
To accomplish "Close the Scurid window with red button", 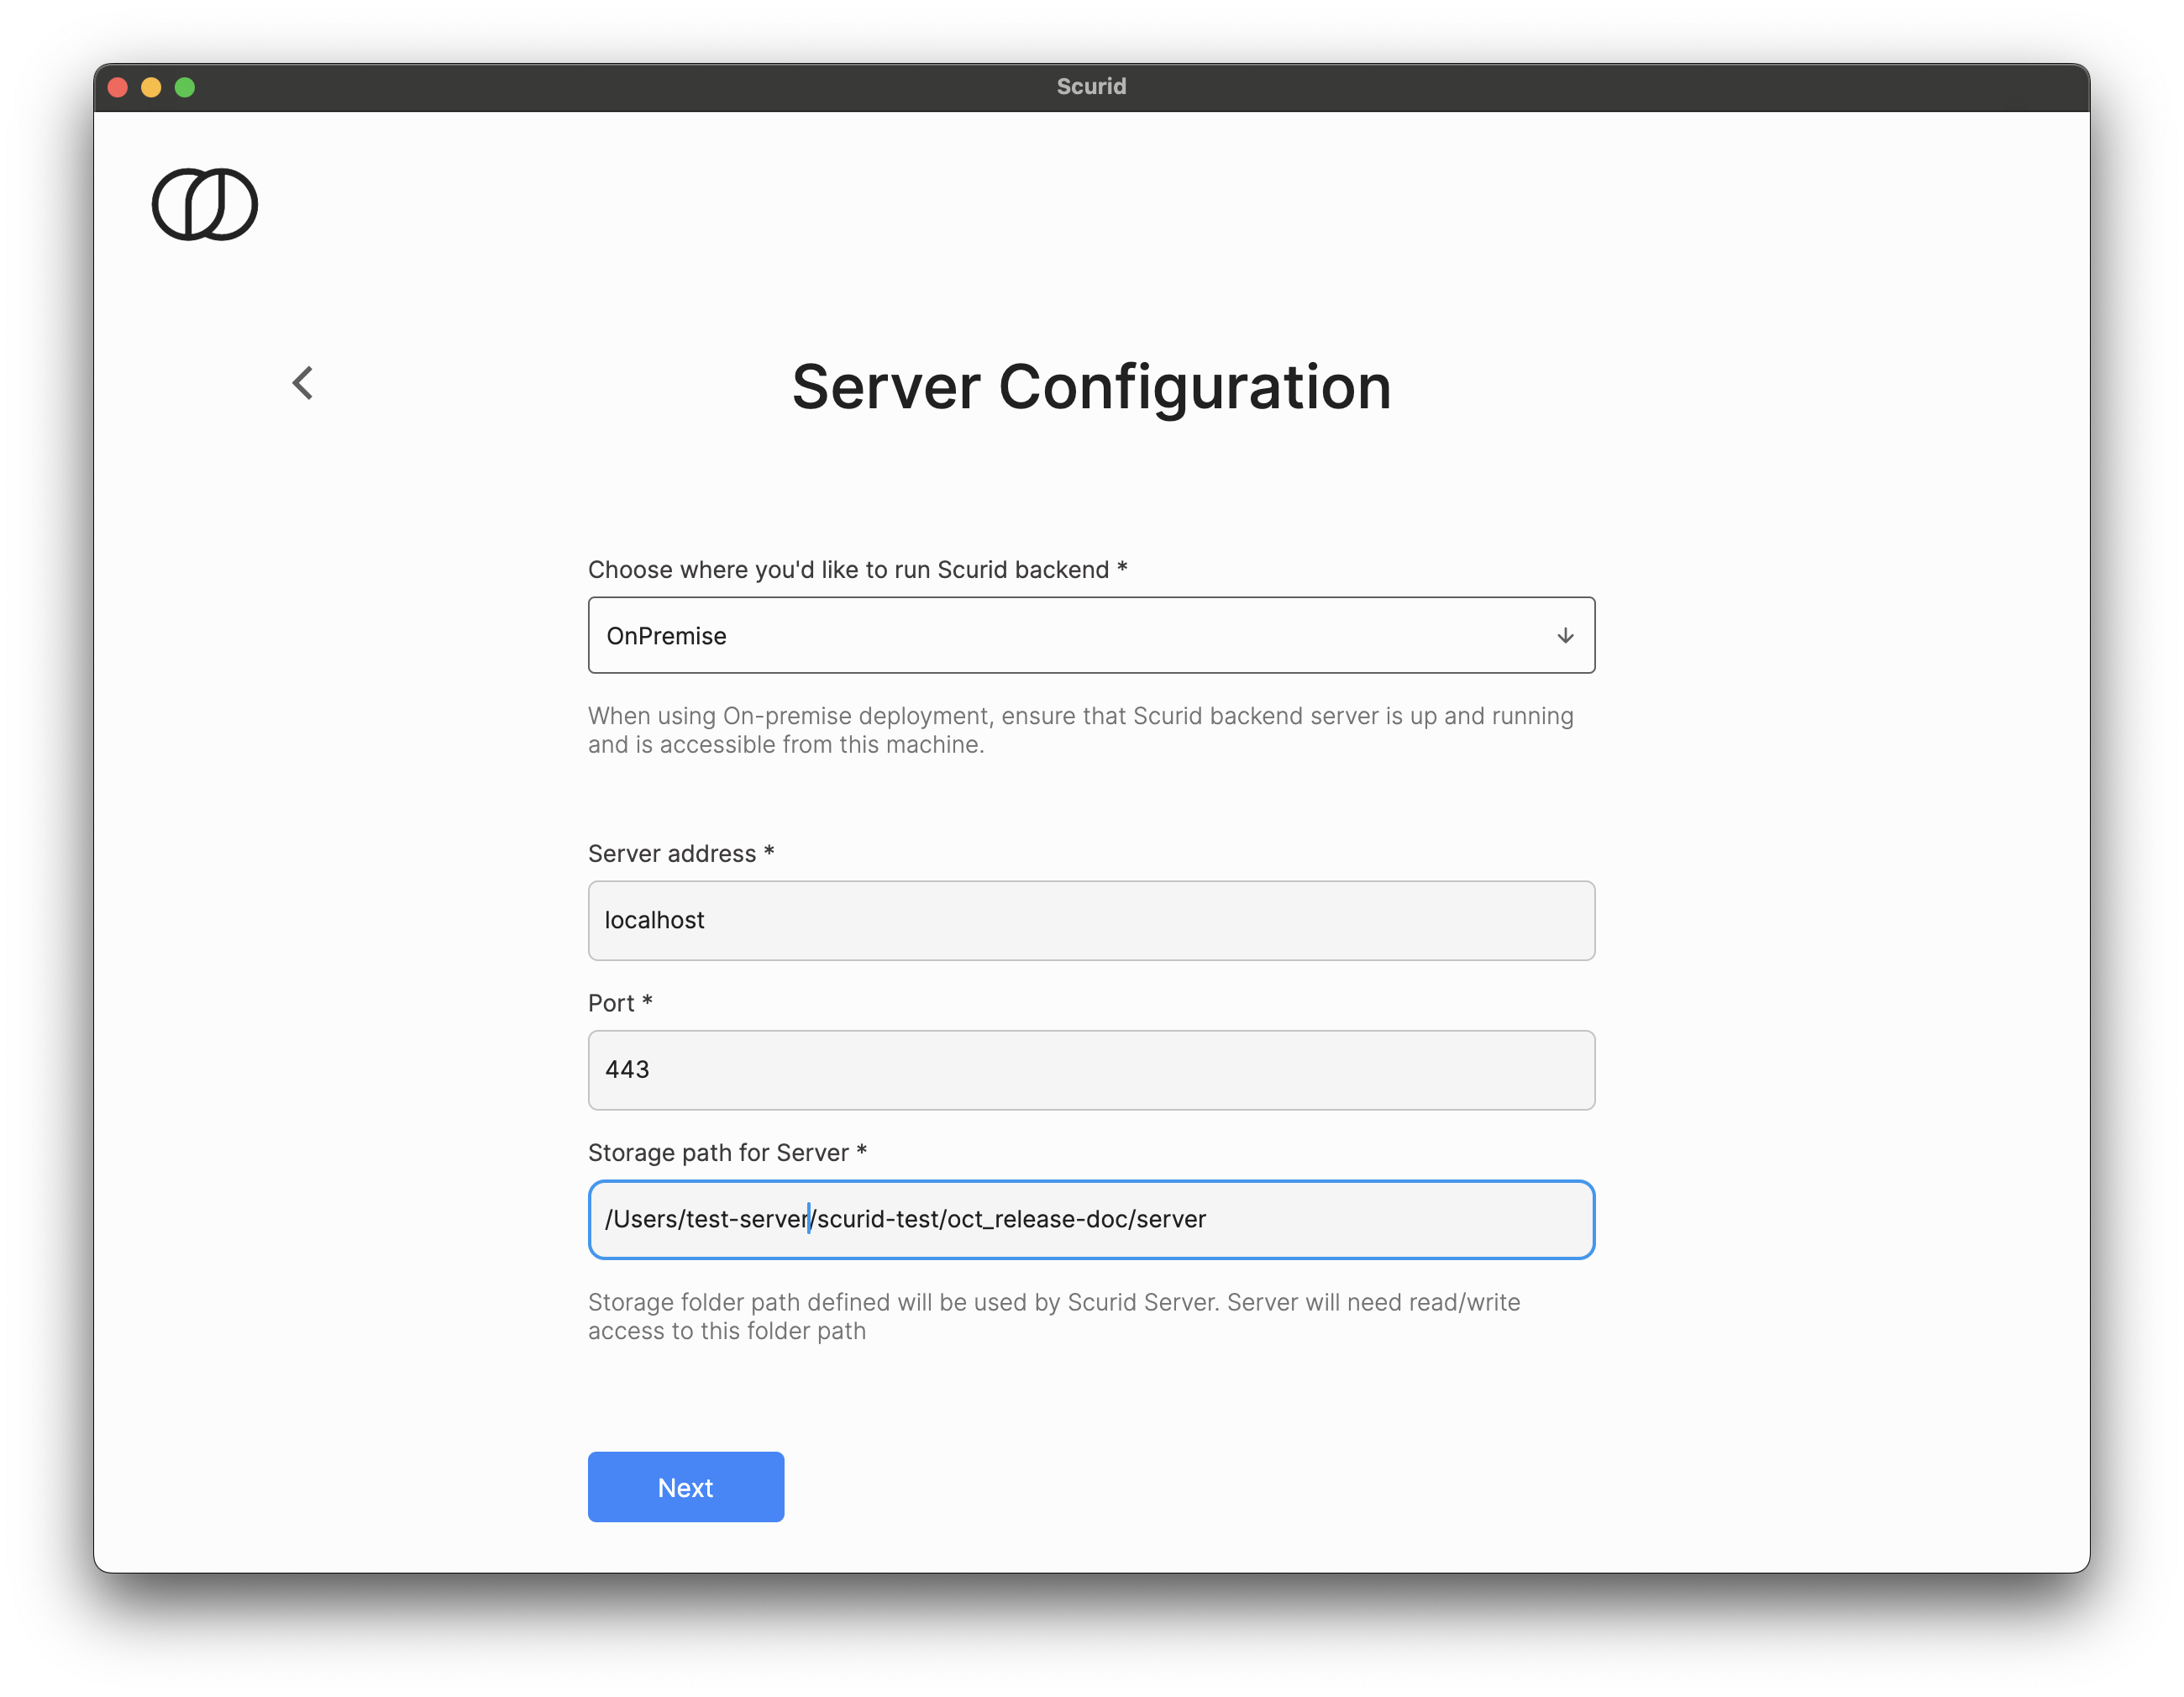I will 118,87.
